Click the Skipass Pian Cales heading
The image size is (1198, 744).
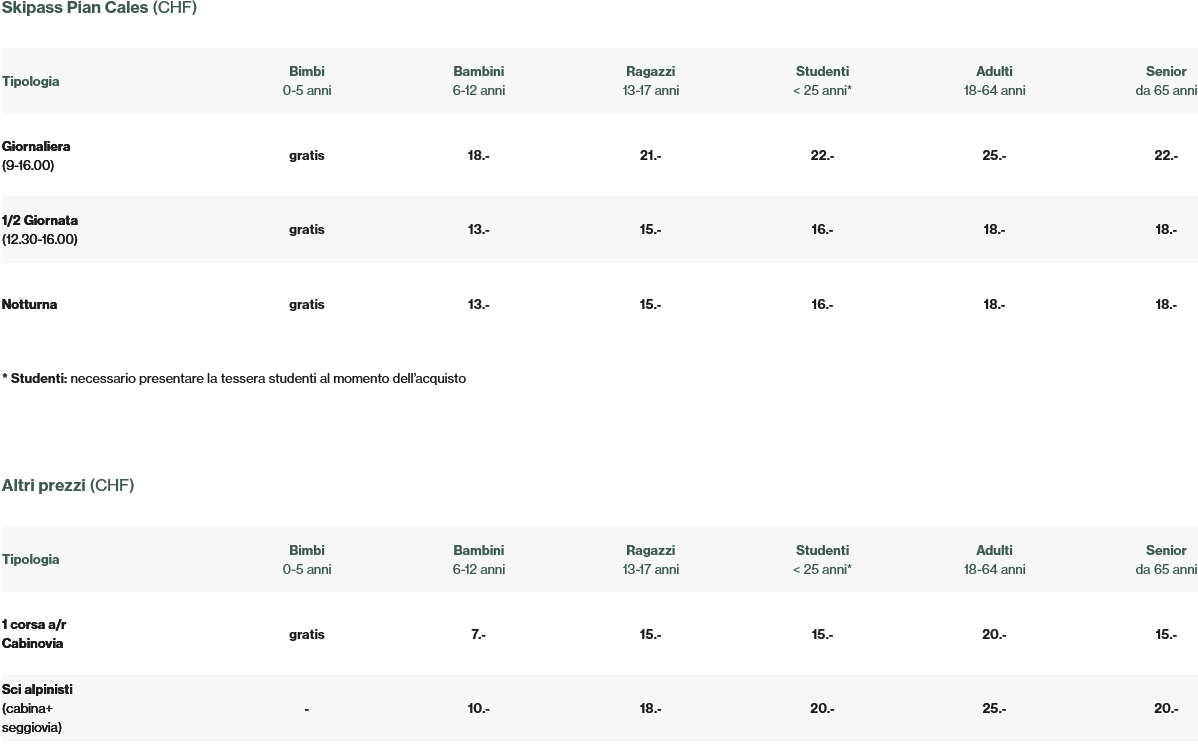(x=99, y=8)
